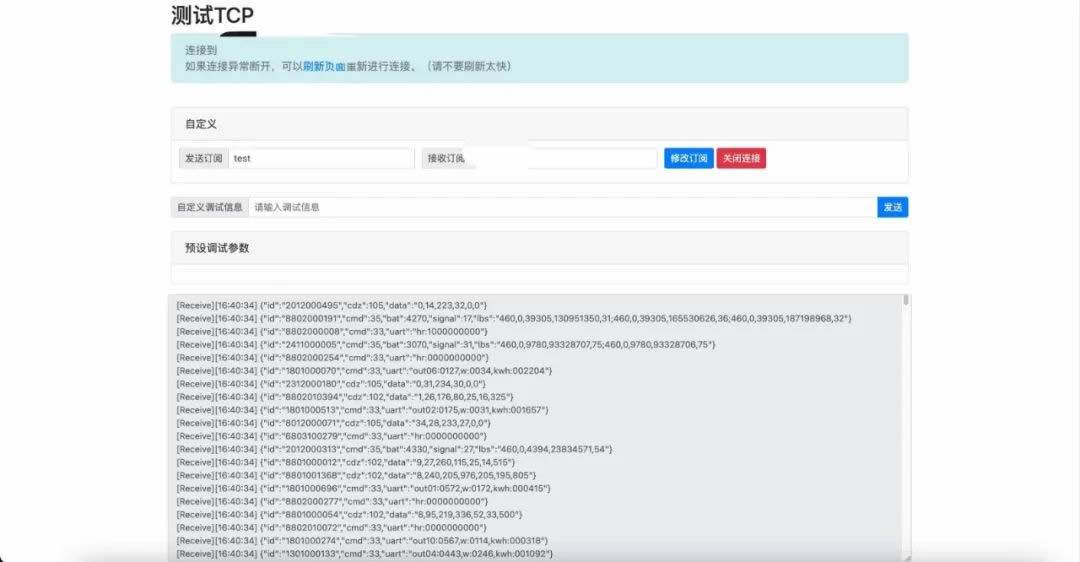Click the log line with id 1301000133
Viewport: 1080px width, 562px height.
click(365, 553)
